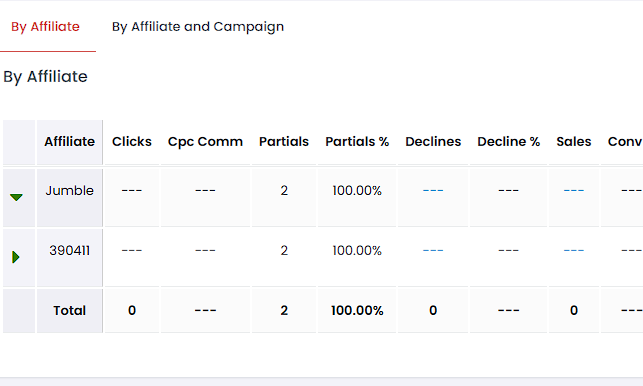Viewport: 643px width, 386px height.
Task: Switch to By Affiliate and Campaign tab
Action: (198, 27)
